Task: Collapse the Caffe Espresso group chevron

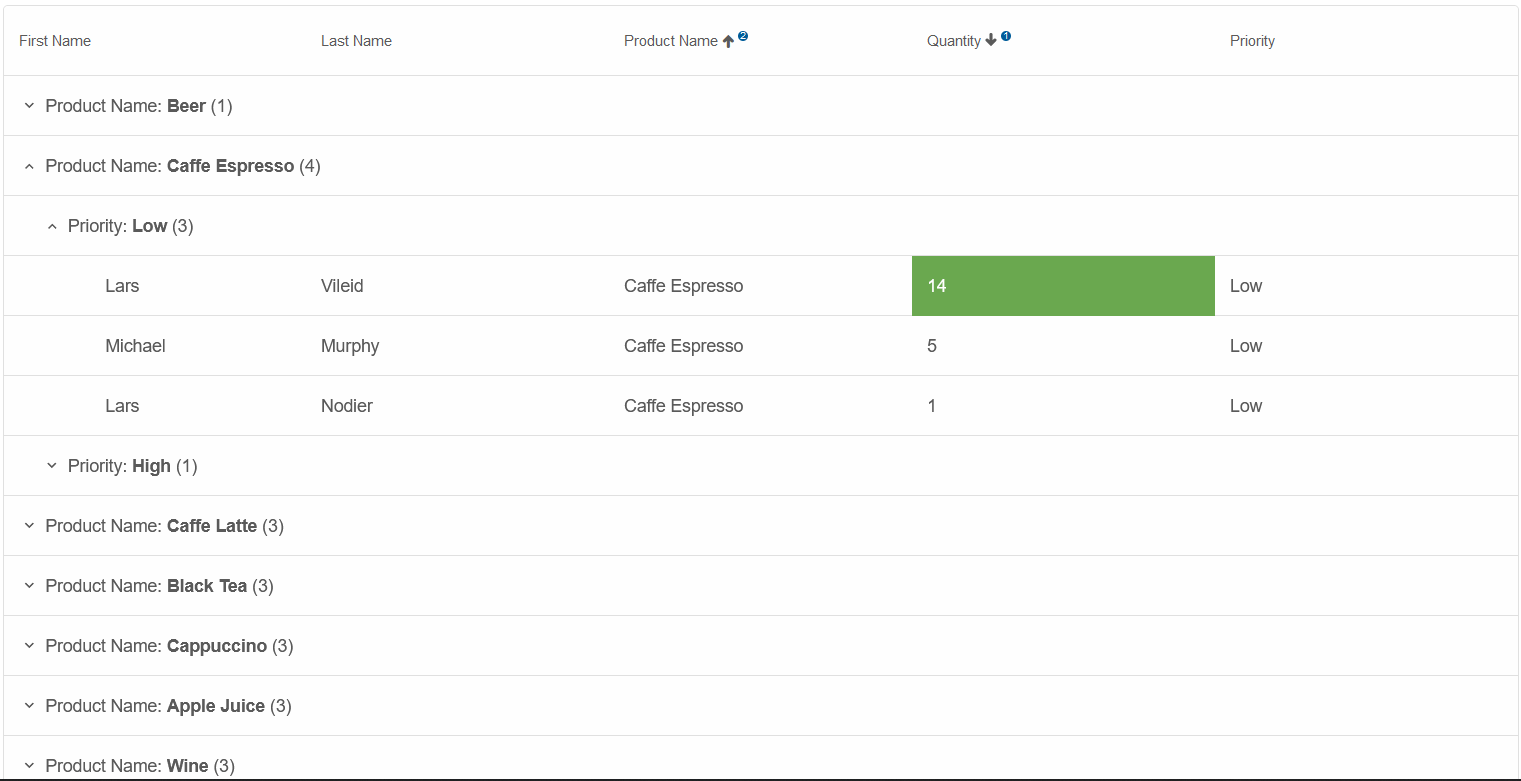Action: click(29, 166)
